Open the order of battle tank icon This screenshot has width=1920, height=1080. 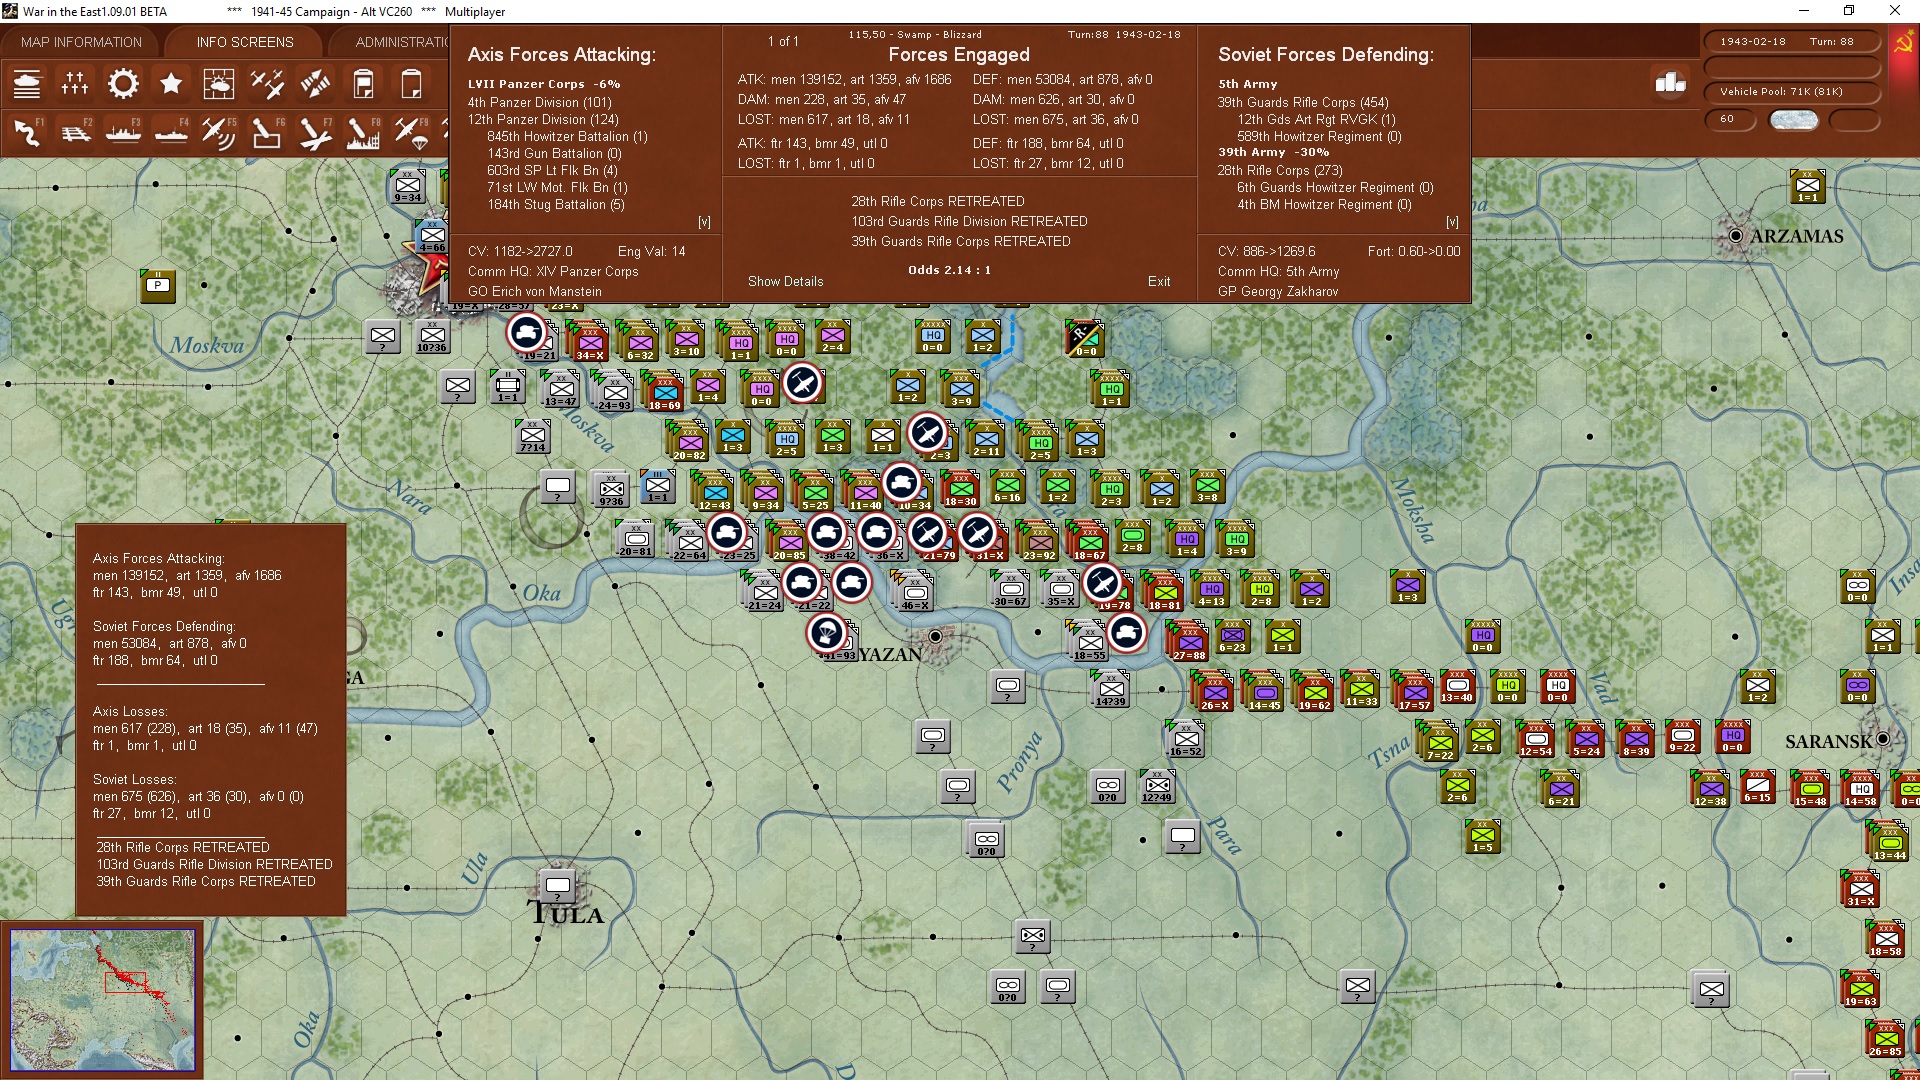click(x=27, y=84)
